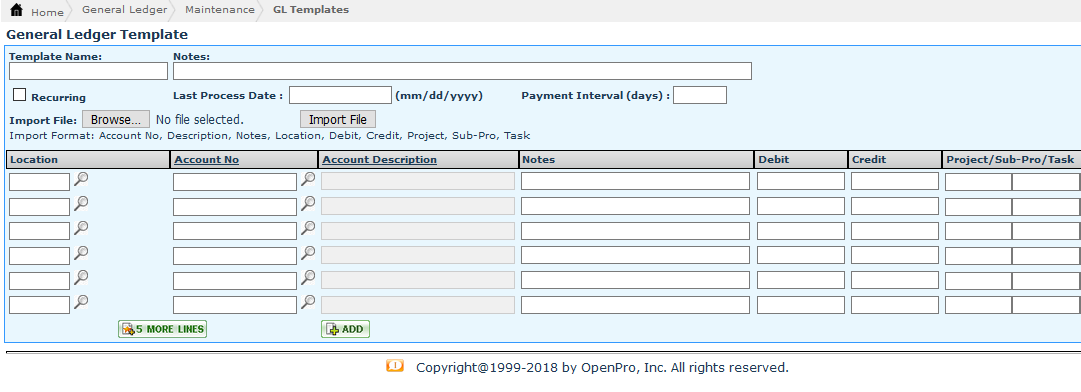The width and height of the screenshot is (1081, 392).
Task: Open Account No lookup magnifier in second row
Action: coord(308,204)
